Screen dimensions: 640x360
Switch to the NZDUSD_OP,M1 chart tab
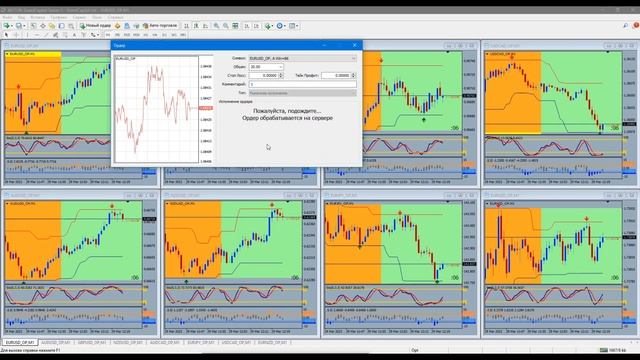pyautogui.click(x=128, y=342)
